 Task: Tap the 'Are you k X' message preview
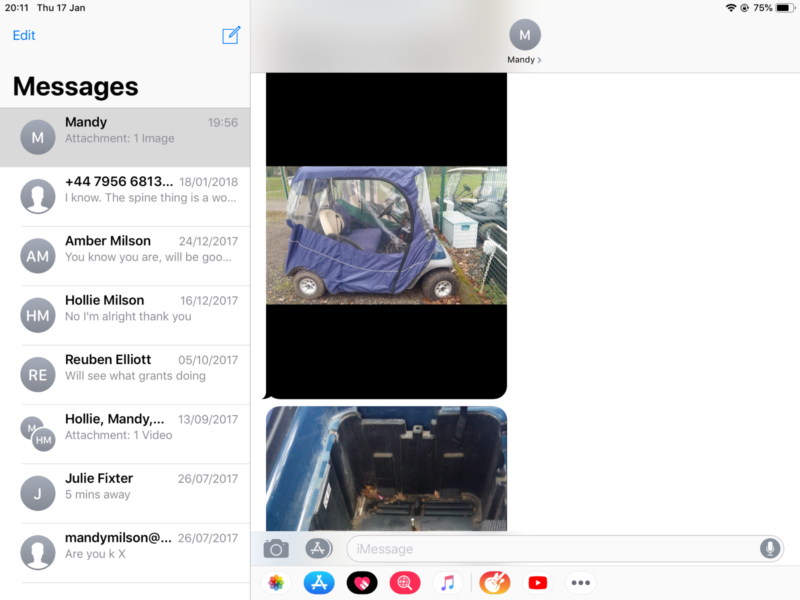click(x=95, y=554)
